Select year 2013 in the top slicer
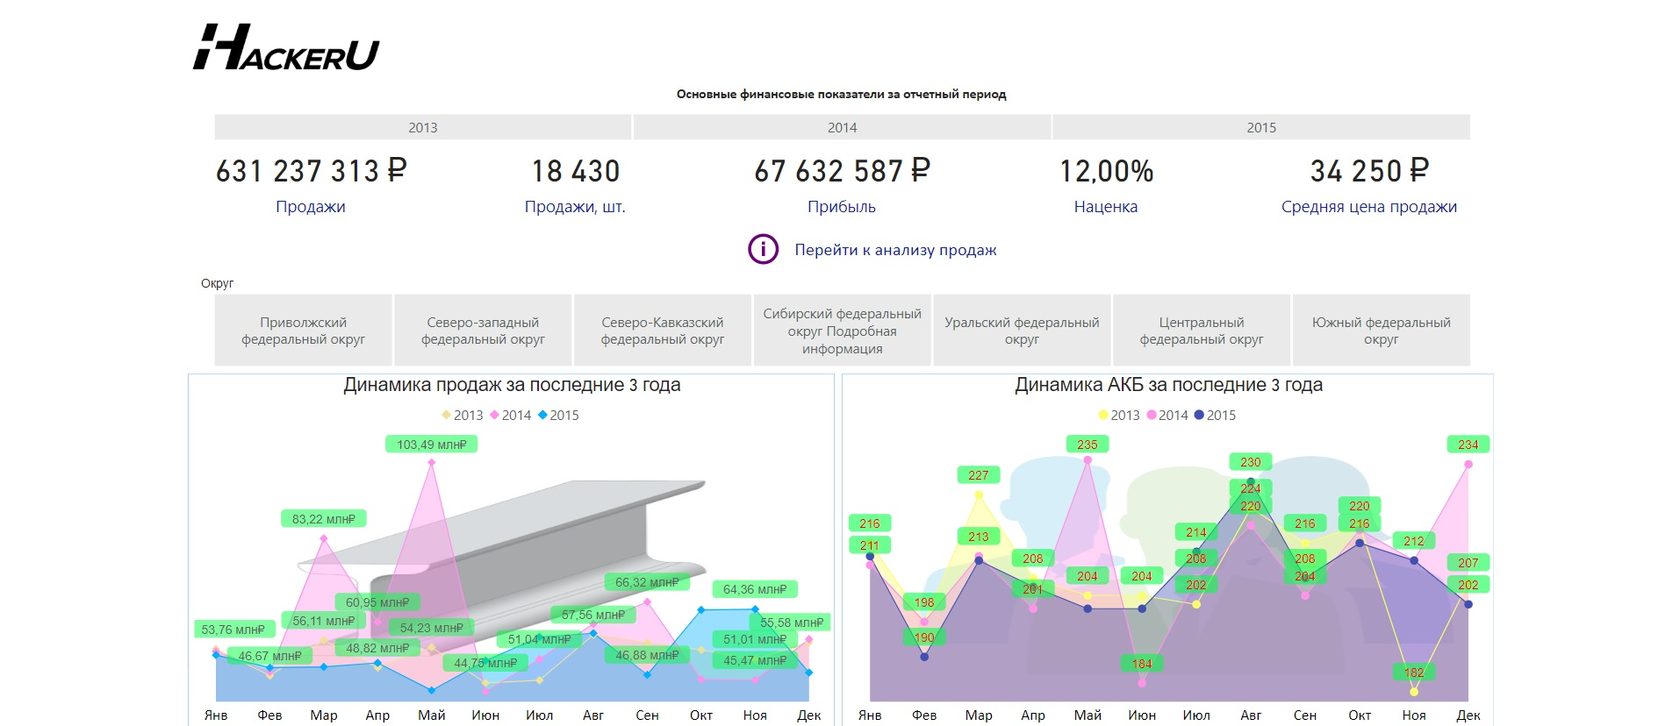This screenshot has height=726, width=1680. coord(423,127)
